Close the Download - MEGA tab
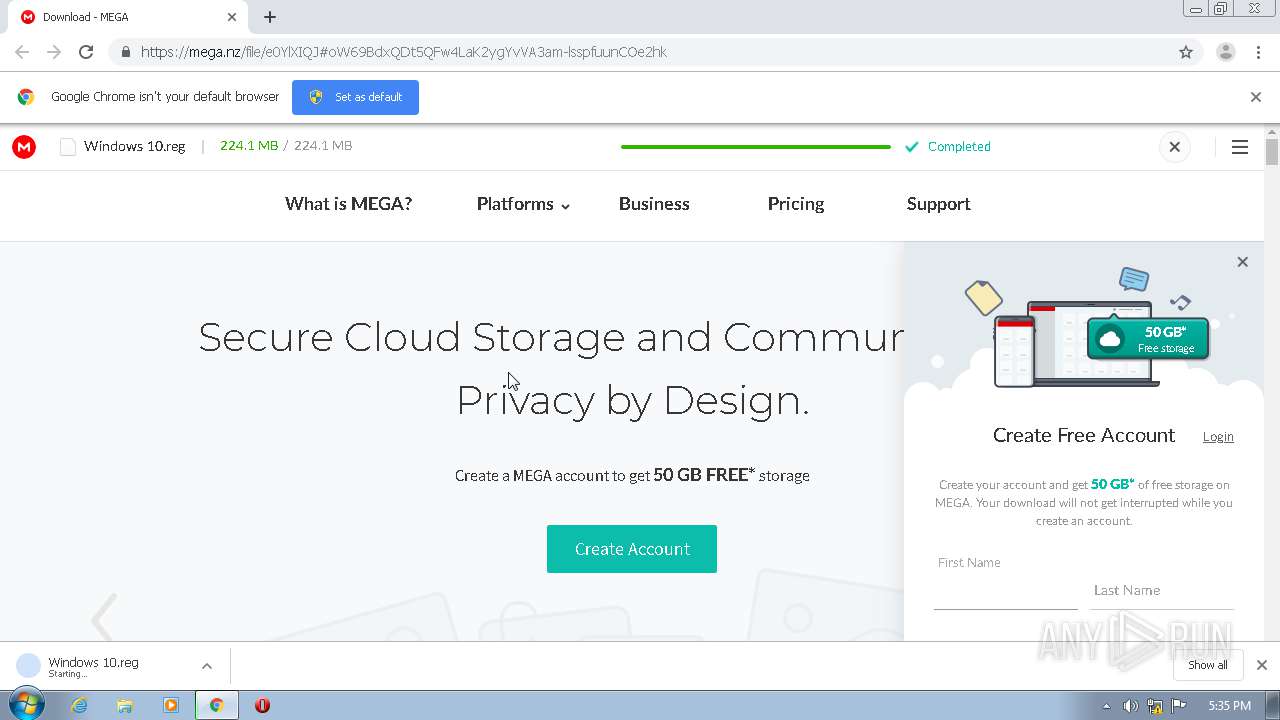Screen dimensions: 1280x720 coord(232,17)
